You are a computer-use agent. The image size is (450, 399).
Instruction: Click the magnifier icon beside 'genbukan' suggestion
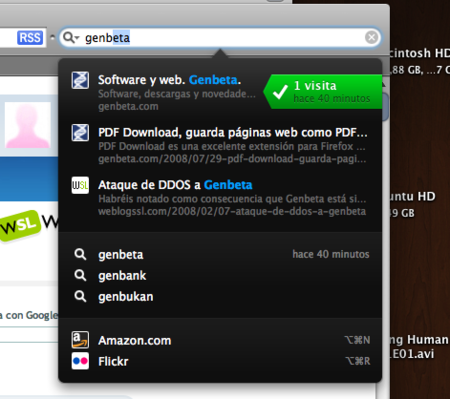[x=80, y=296]
